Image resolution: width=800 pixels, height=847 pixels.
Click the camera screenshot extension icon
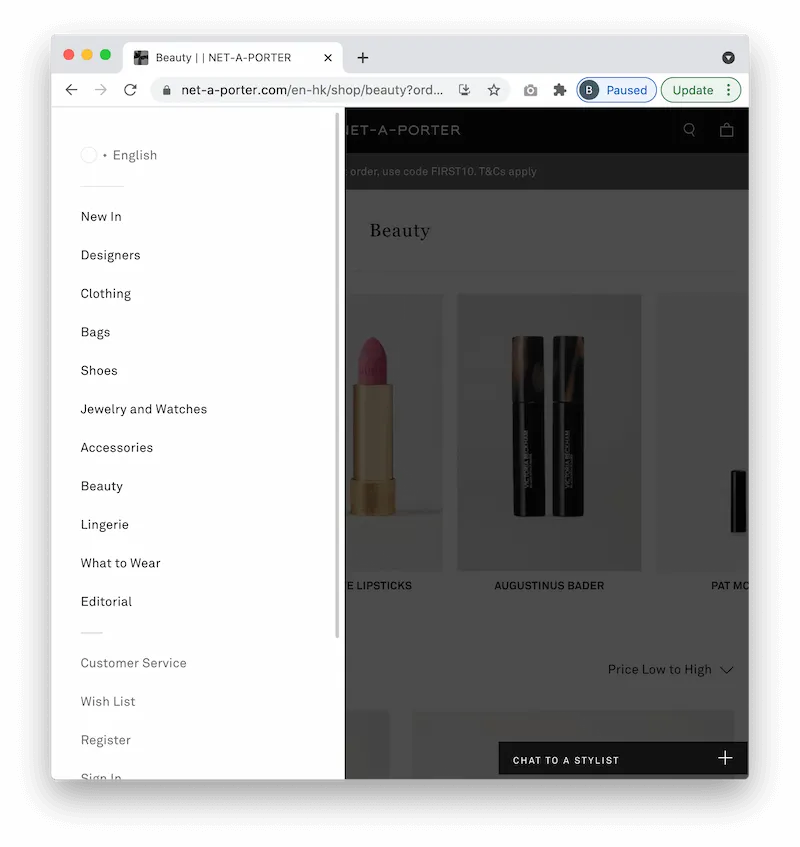530,90
